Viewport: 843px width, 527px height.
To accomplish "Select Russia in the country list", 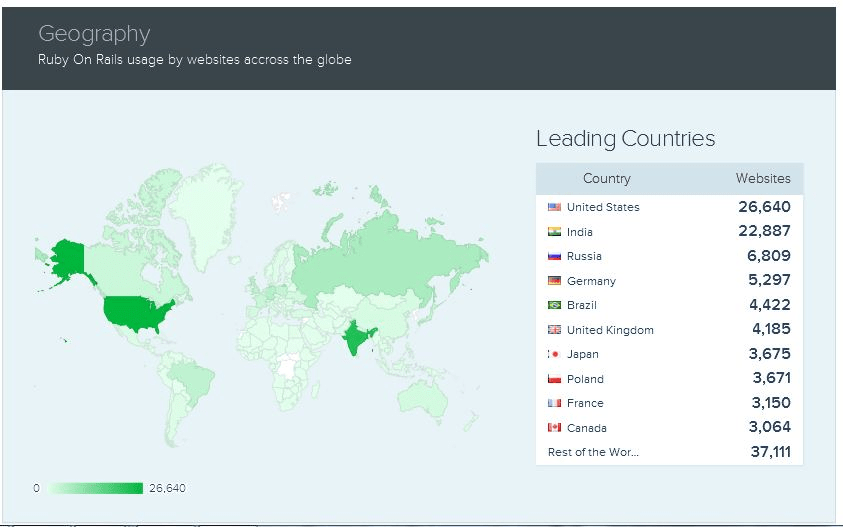I will click(x=584, y=256).
